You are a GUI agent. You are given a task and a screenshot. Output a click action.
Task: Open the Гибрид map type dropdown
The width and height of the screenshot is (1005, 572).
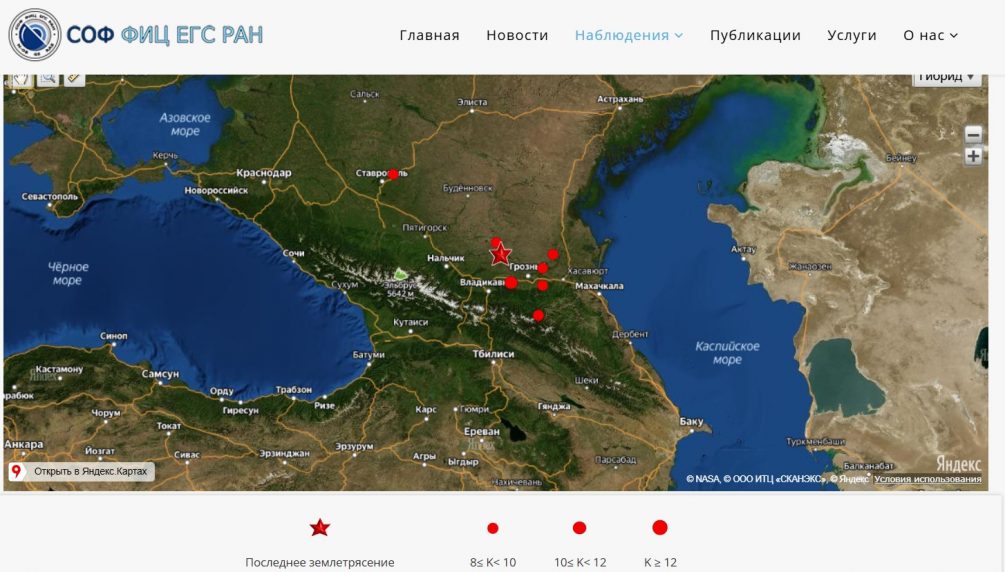pos(946,78)
